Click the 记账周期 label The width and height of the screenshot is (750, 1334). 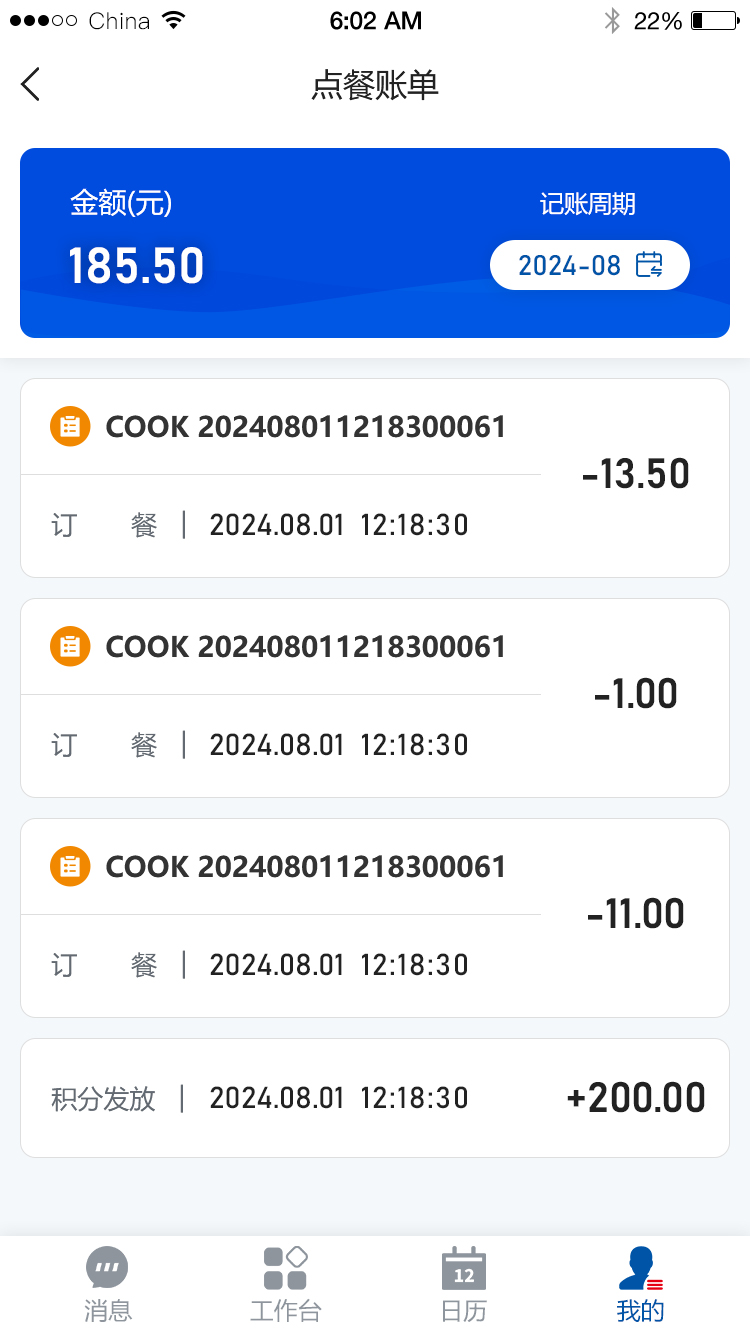click(x=587, y=205)
